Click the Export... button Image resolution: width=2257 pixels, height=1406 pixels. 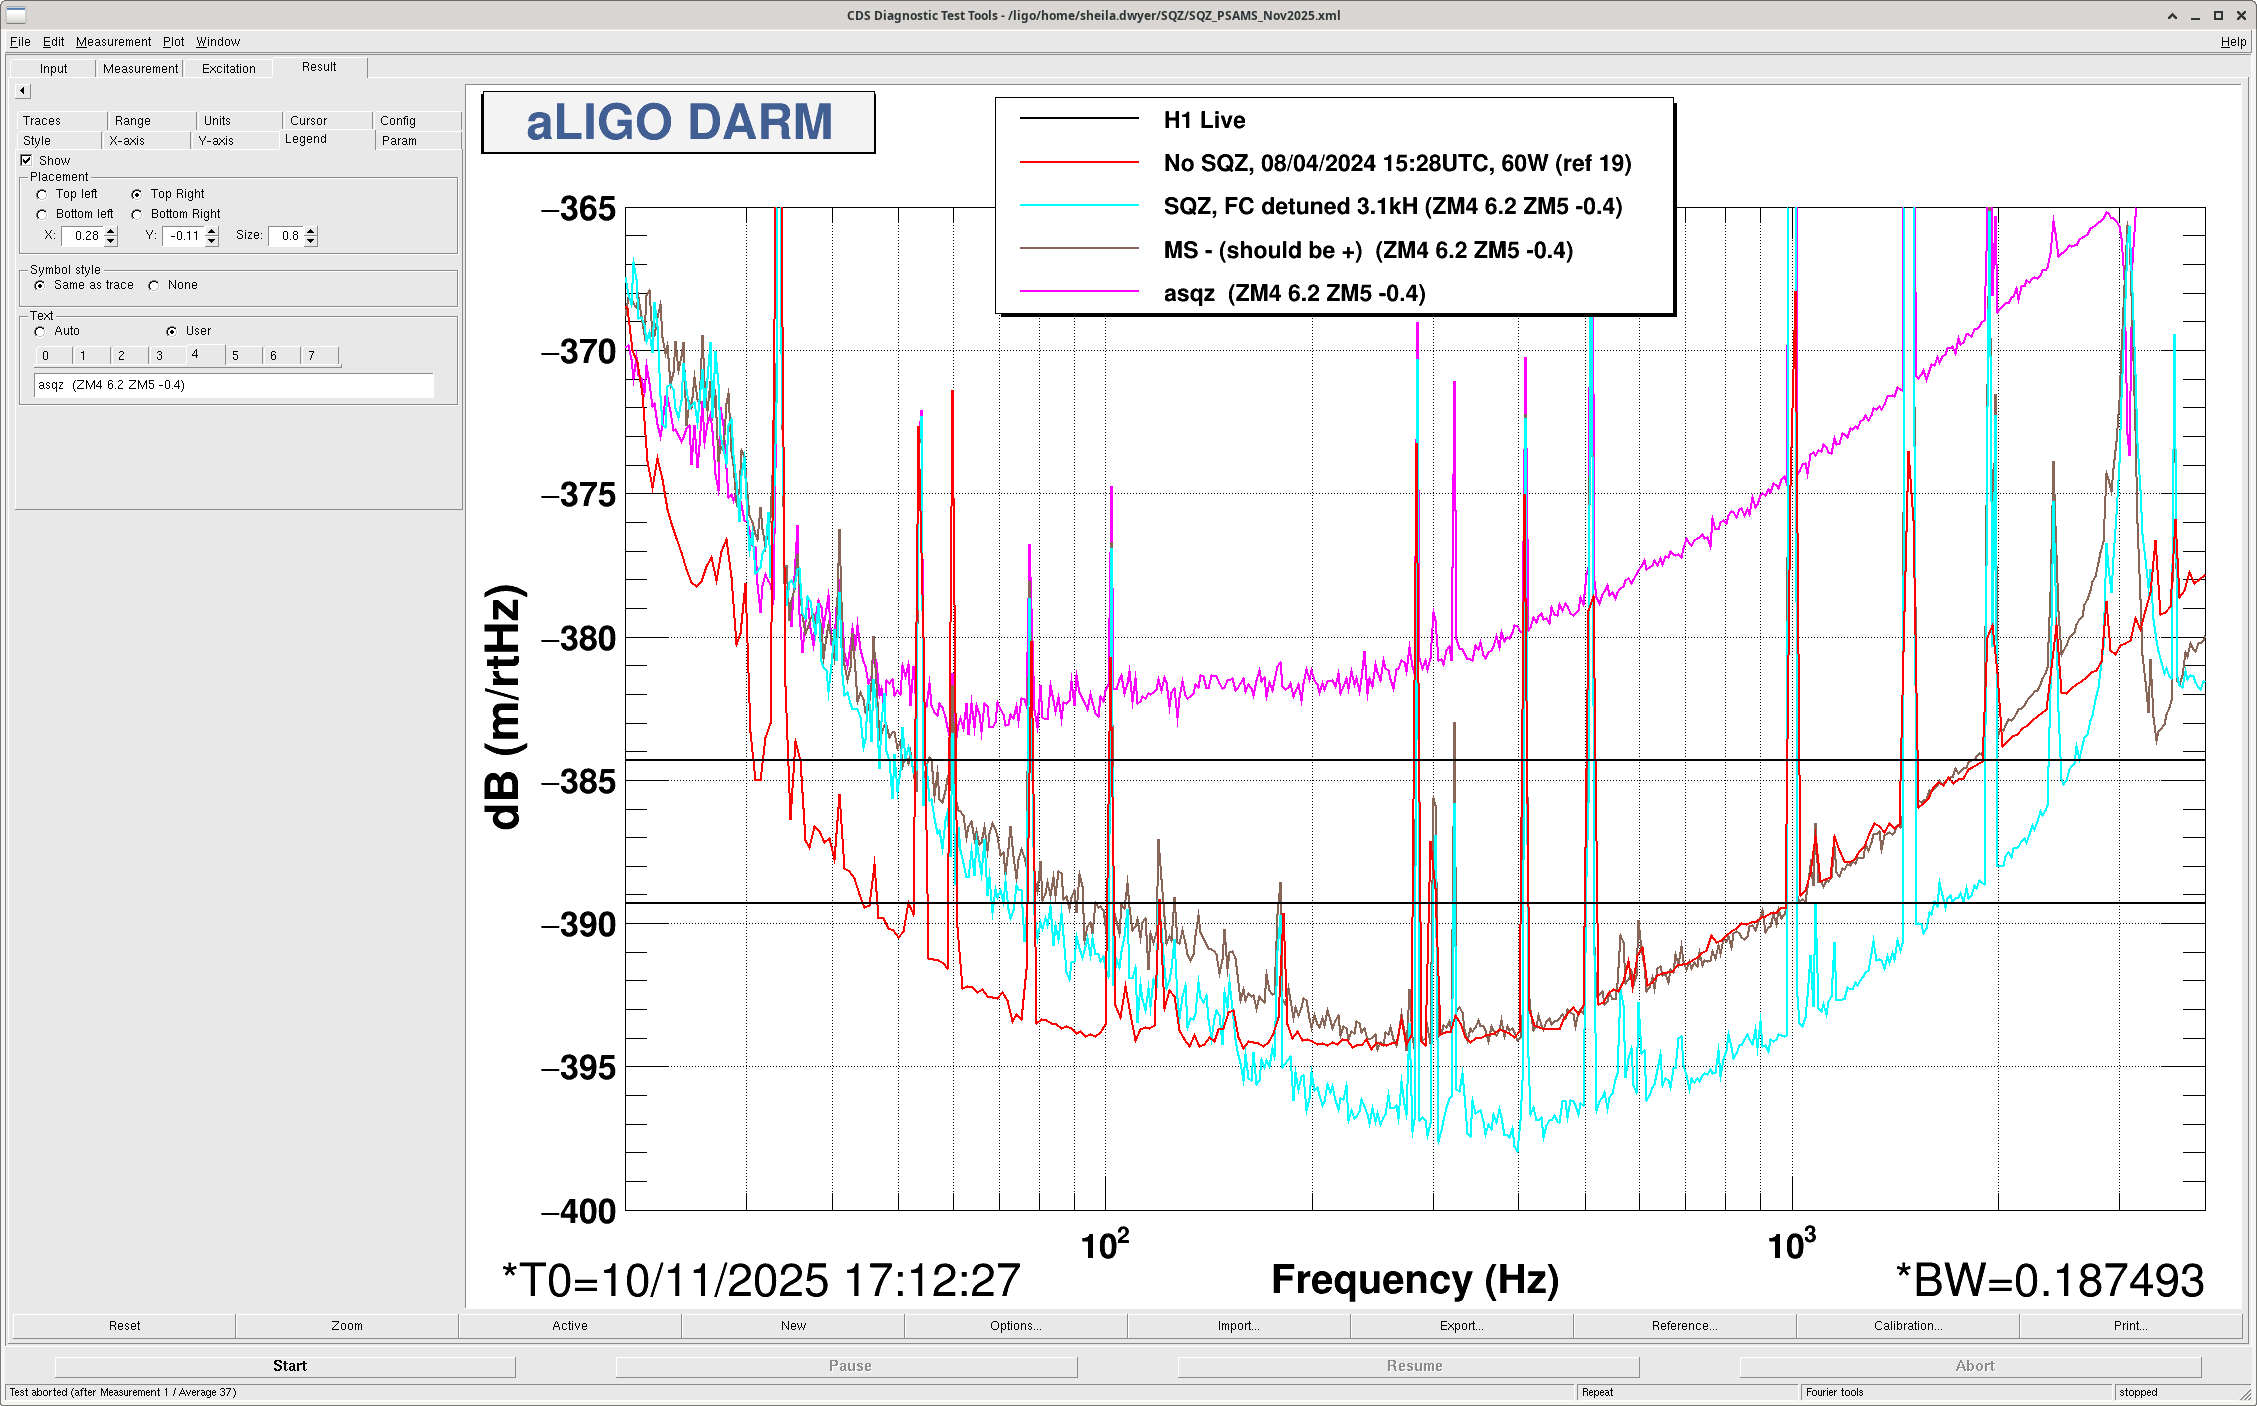click(x=1461, y=1326)
